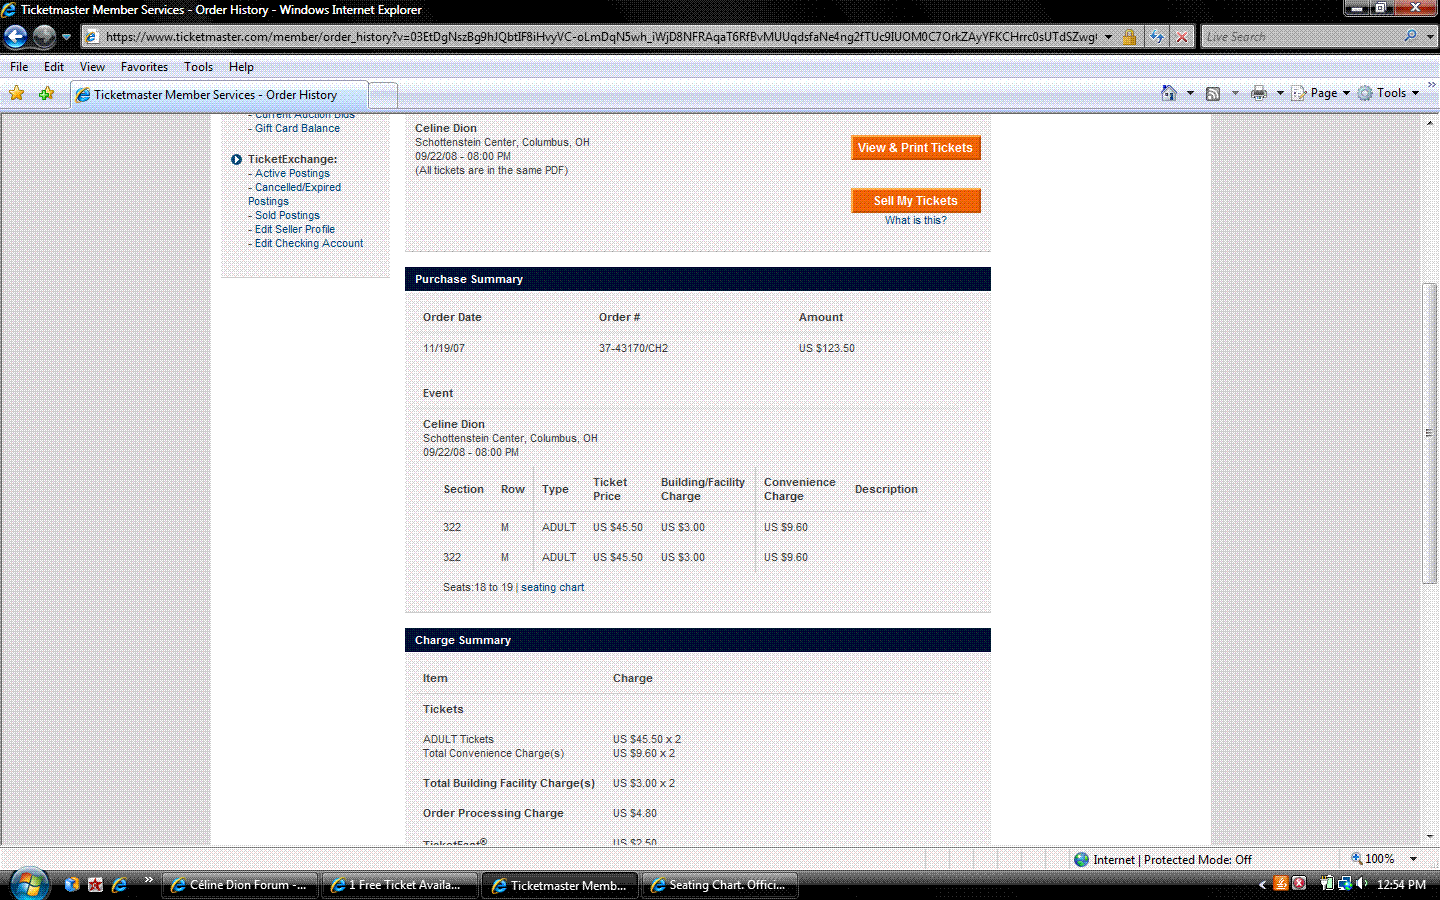Image resolution: width=1440 pixels, height=900 pixels.
Task: Open Tools in the menu bar
Action: 198,67
